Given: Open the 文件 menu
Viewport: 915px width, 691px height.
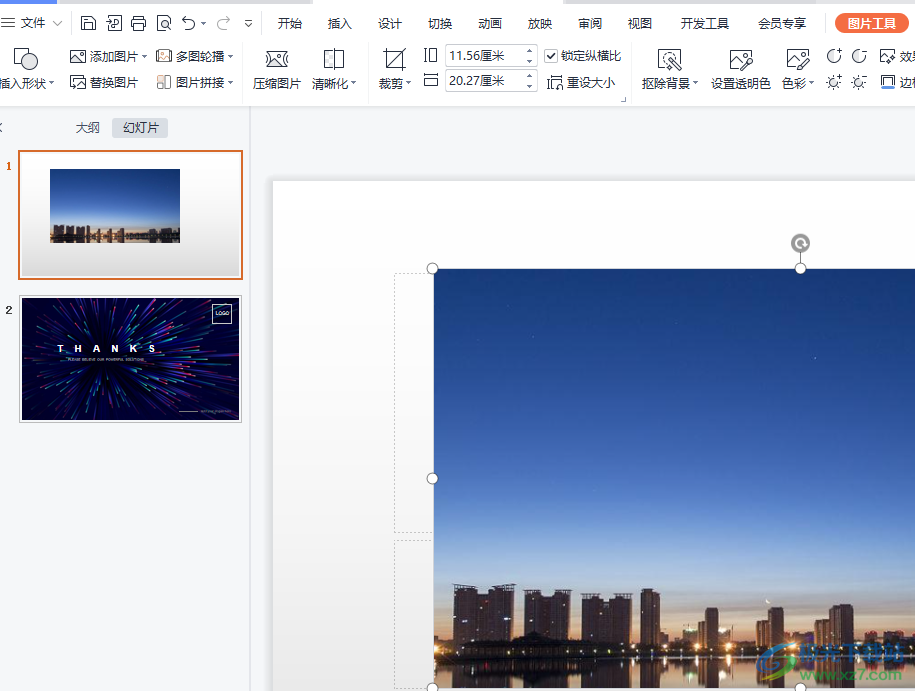Looking at the screenshot, I should tap(33, 23).
